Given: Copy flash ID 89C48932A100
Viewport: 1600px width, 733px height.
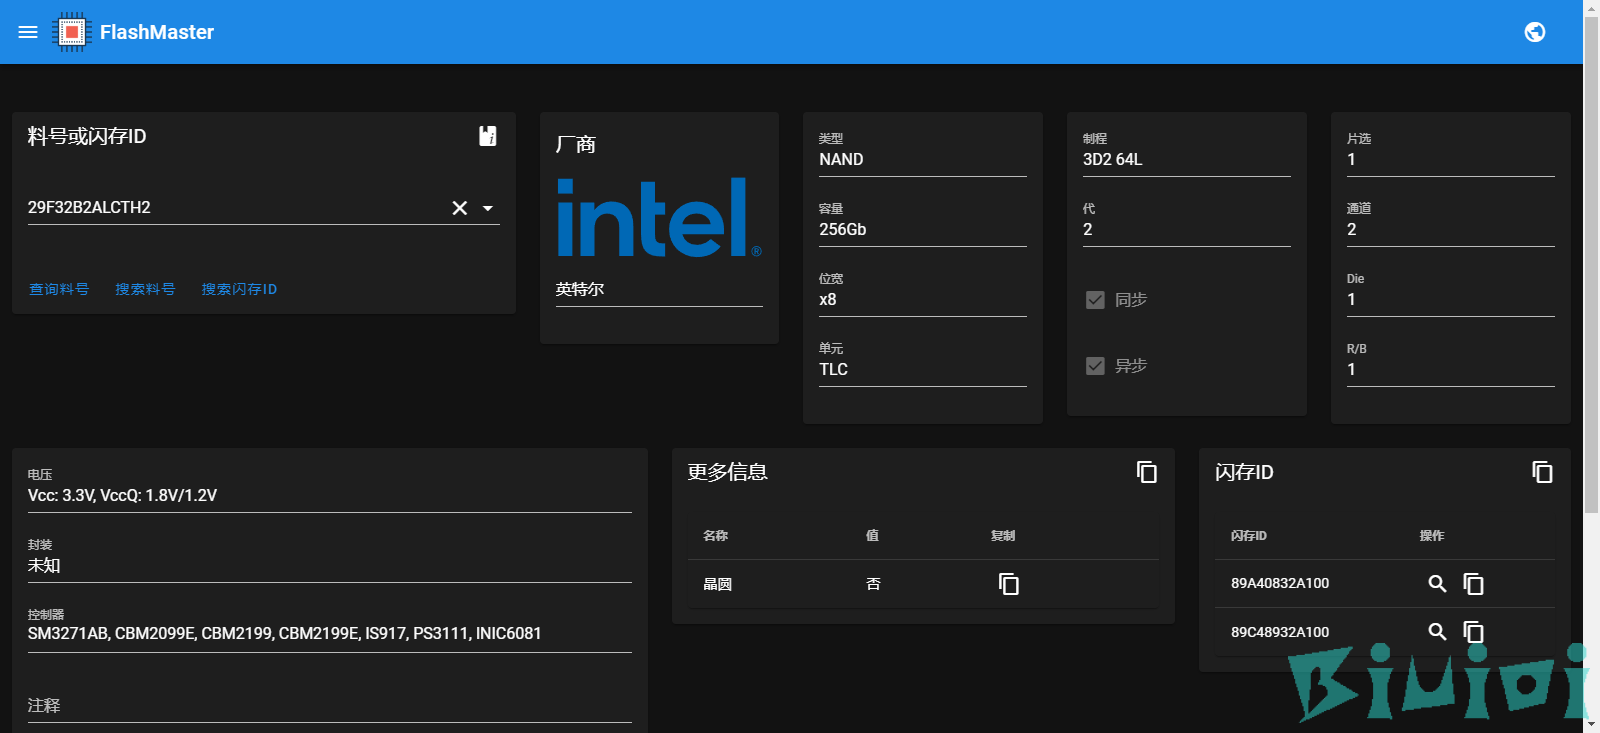Looking at the screenshot, I should tap(1473, 632).
